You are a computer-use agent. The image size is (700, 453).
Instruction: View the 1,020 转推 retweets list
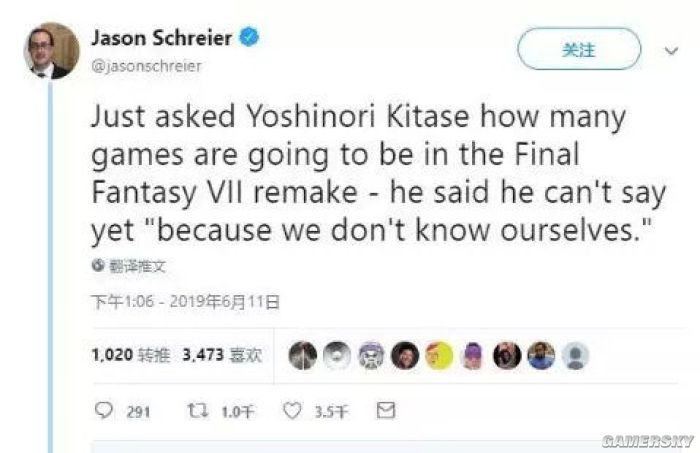point(131,355)
